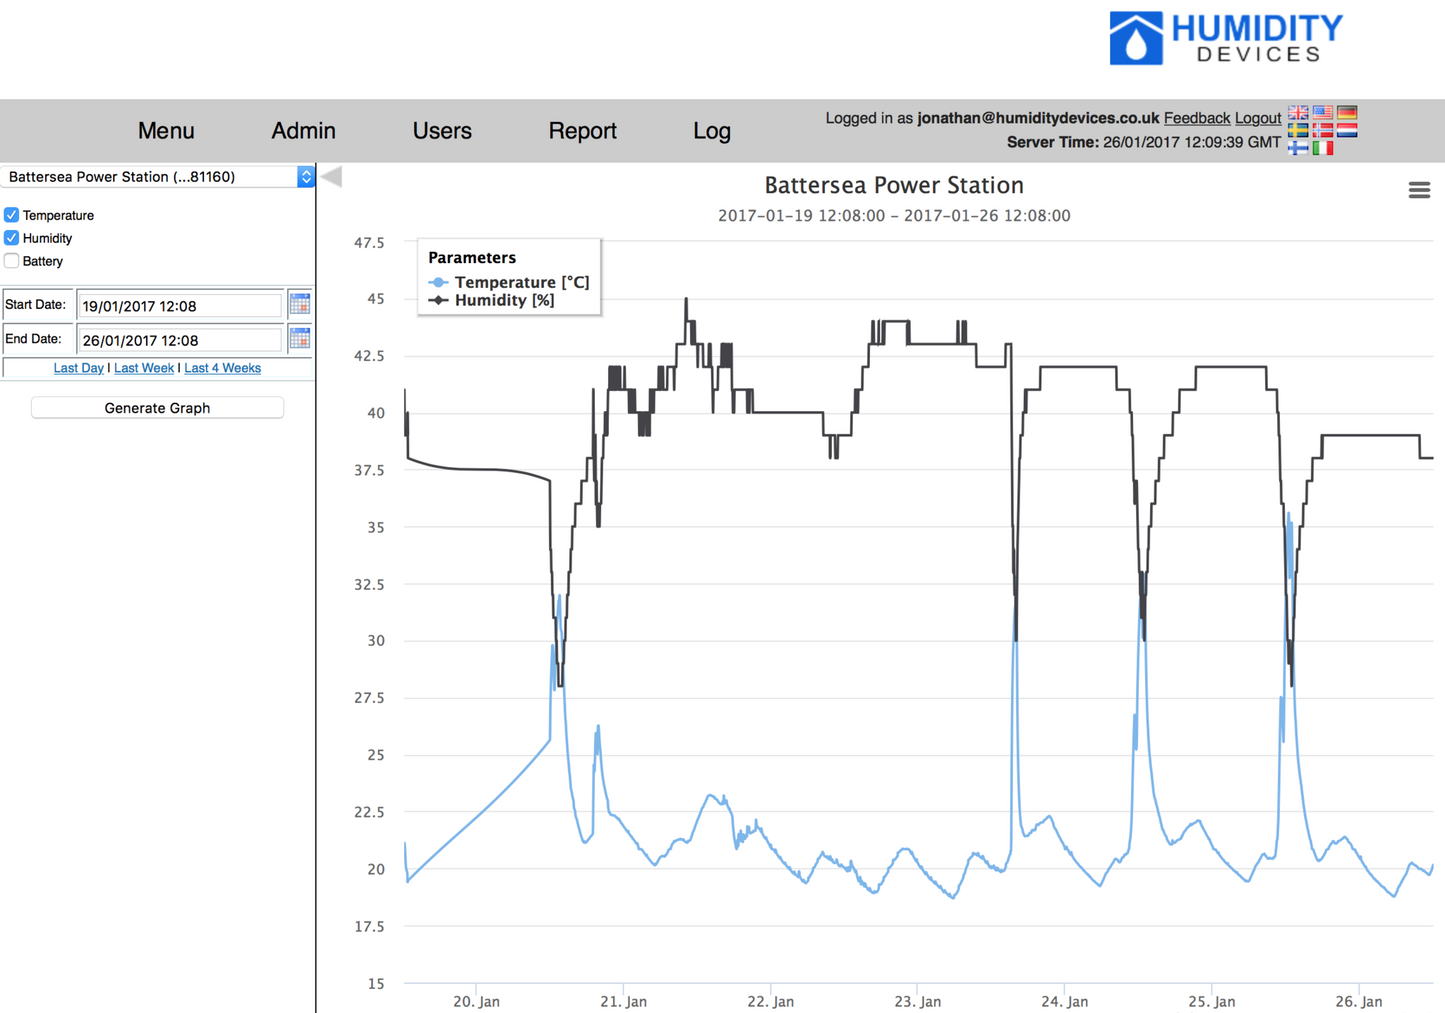Switch language using the Swedish flag
The image size is (1445, 1013).
tap(1298, 130)
